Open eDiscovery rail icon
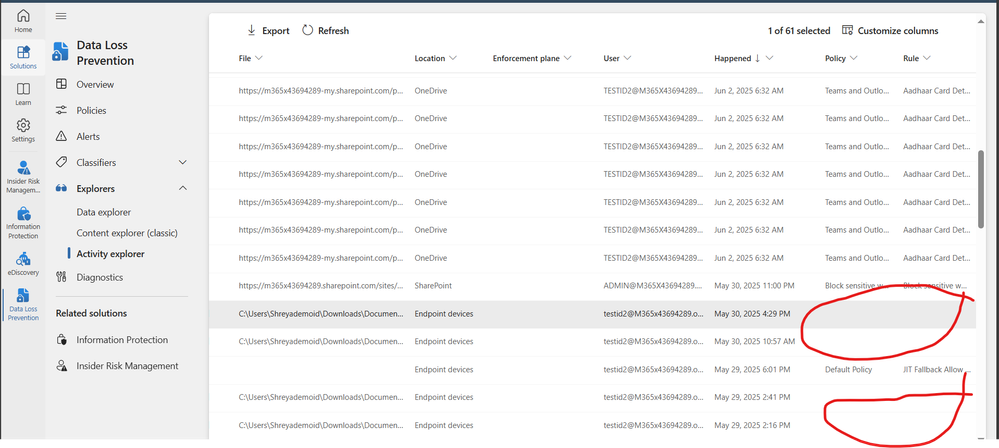999x448 pixels. click(x=23, y=264)
